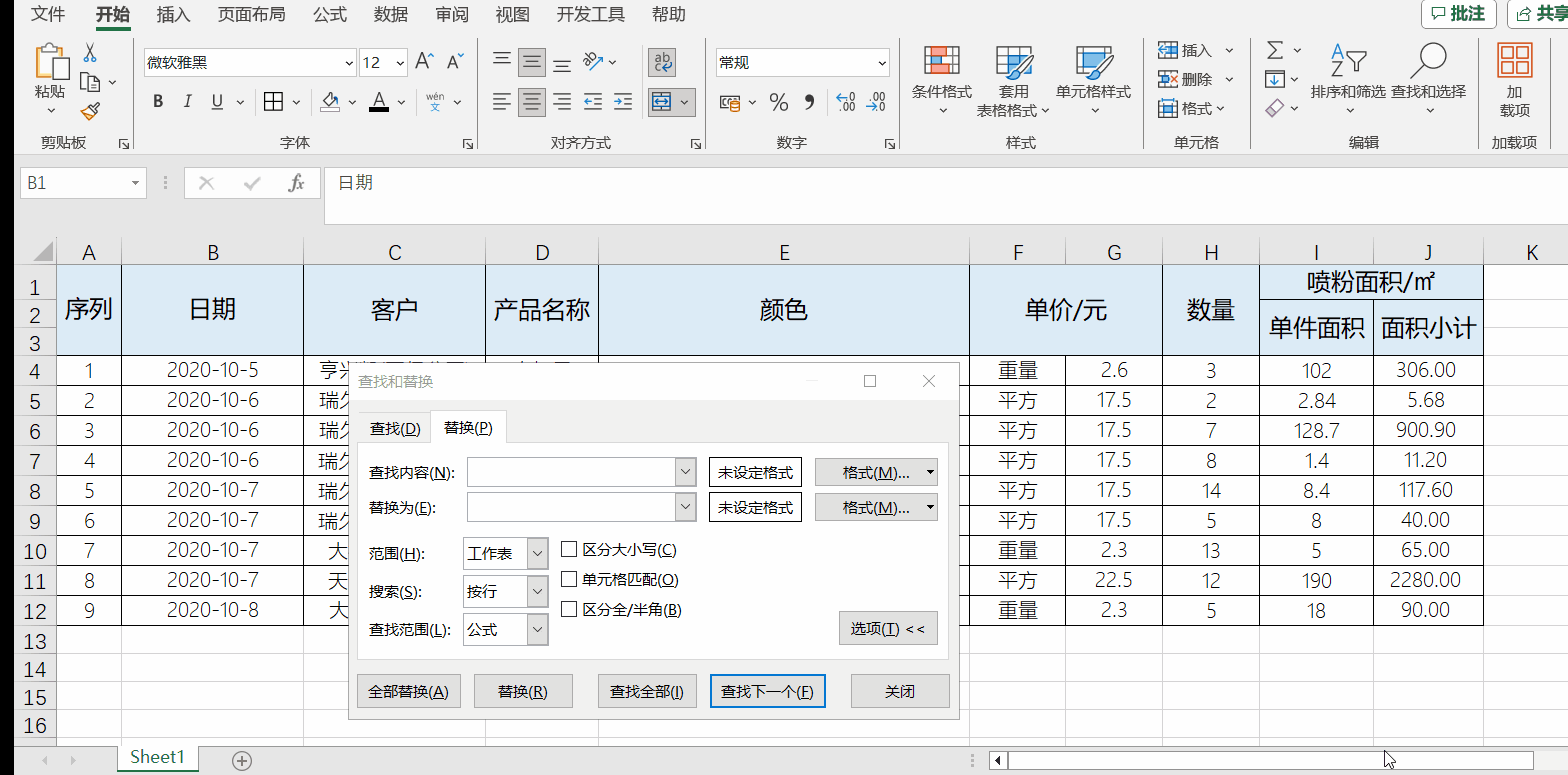Open the font name dropdown
The image size is (1568, 775).
(x=349, y=63)
